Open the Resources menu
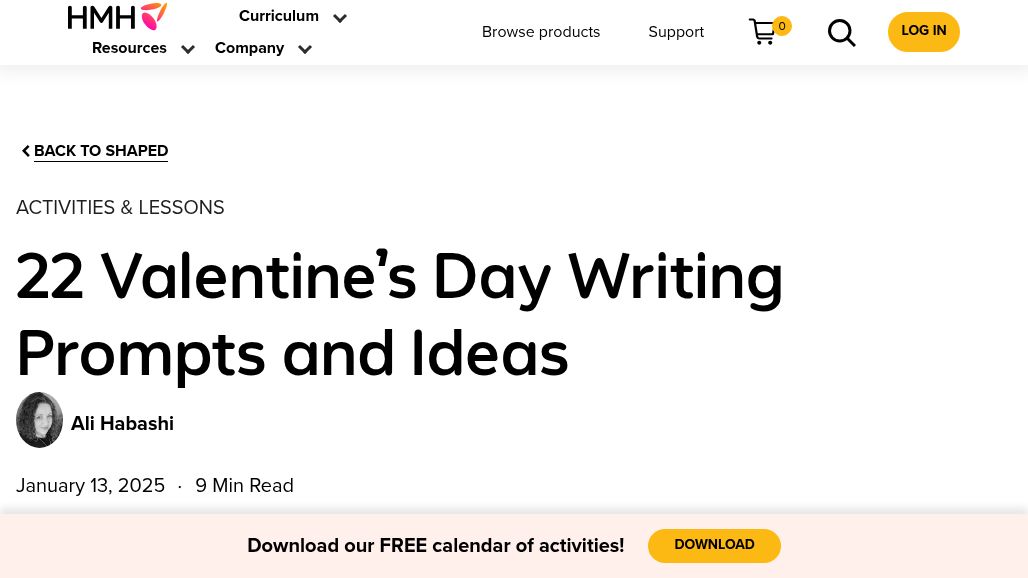The width and height of the screenshot is (1028, 578). click(x=129, y=48)
